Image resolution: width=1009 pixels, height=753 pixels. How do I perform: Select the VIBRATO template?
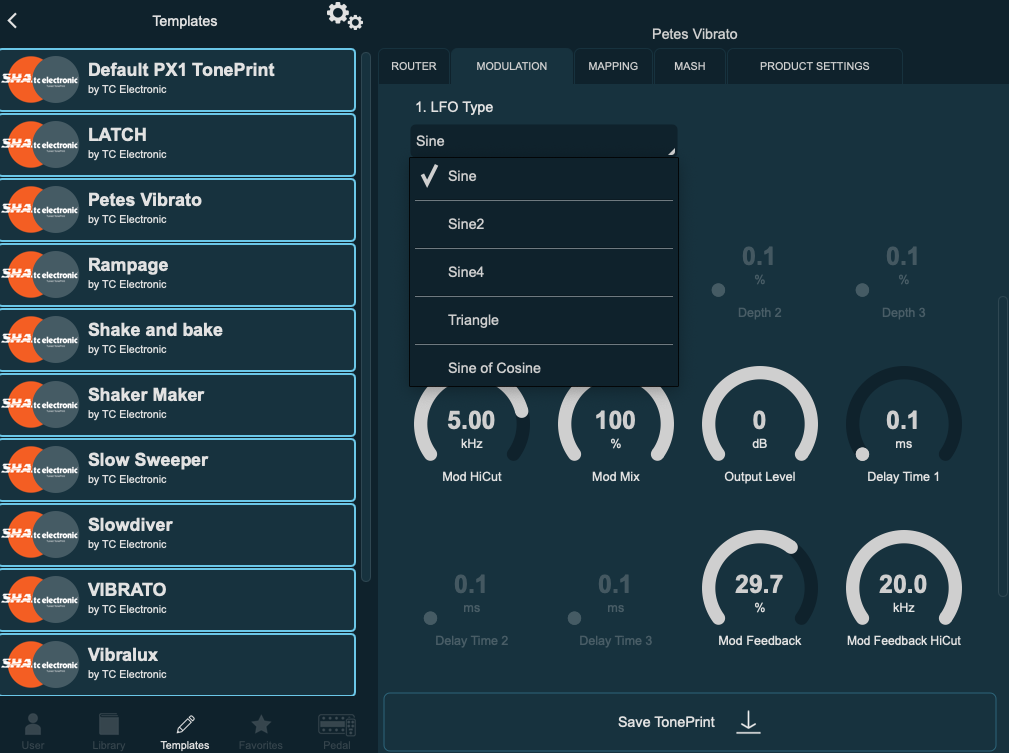point(178,600)
